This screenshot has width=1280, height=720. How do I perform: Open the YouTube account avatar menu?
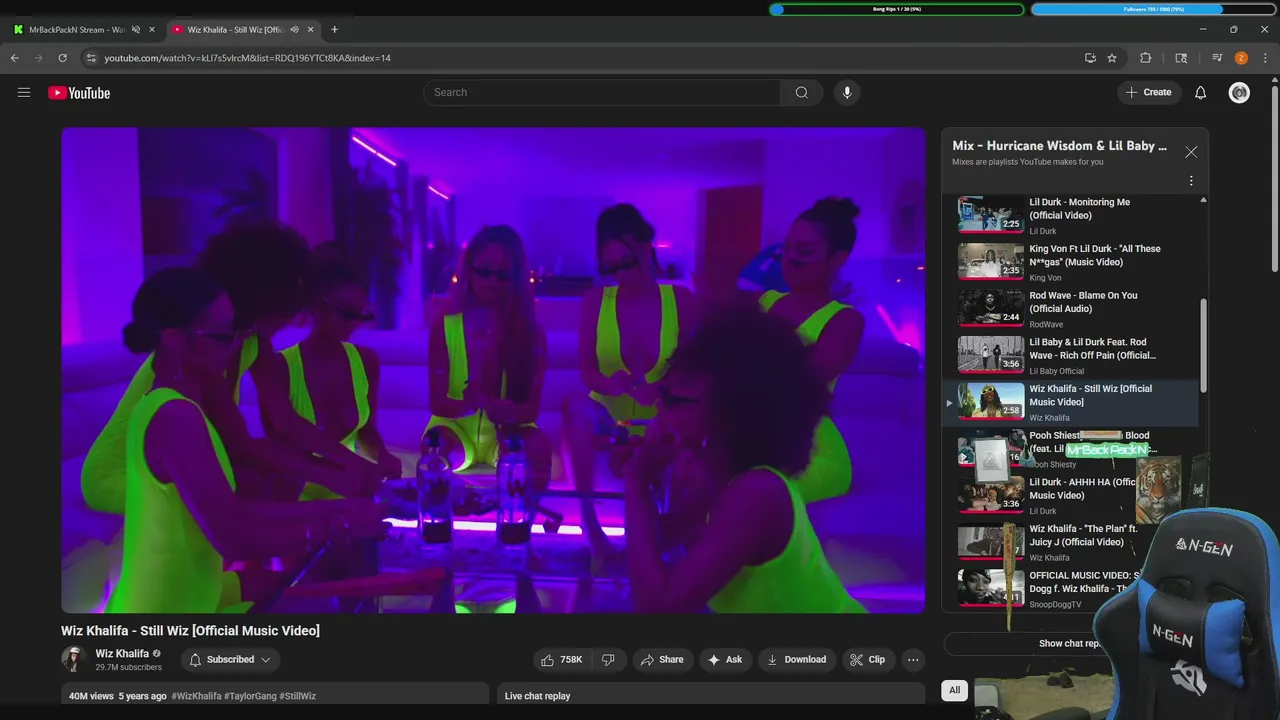click(1239, 92)
